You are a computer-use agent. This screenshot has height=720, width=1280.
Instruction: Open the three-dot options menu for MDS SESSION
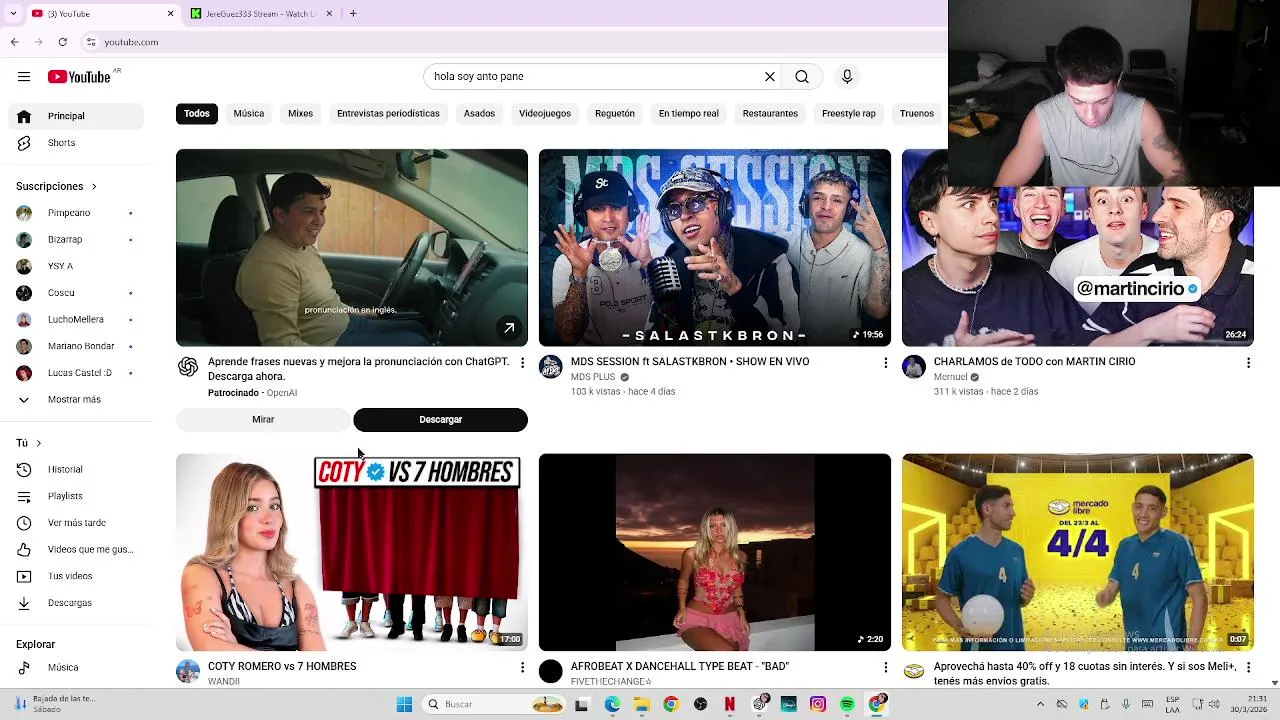[x=885, y=363]
